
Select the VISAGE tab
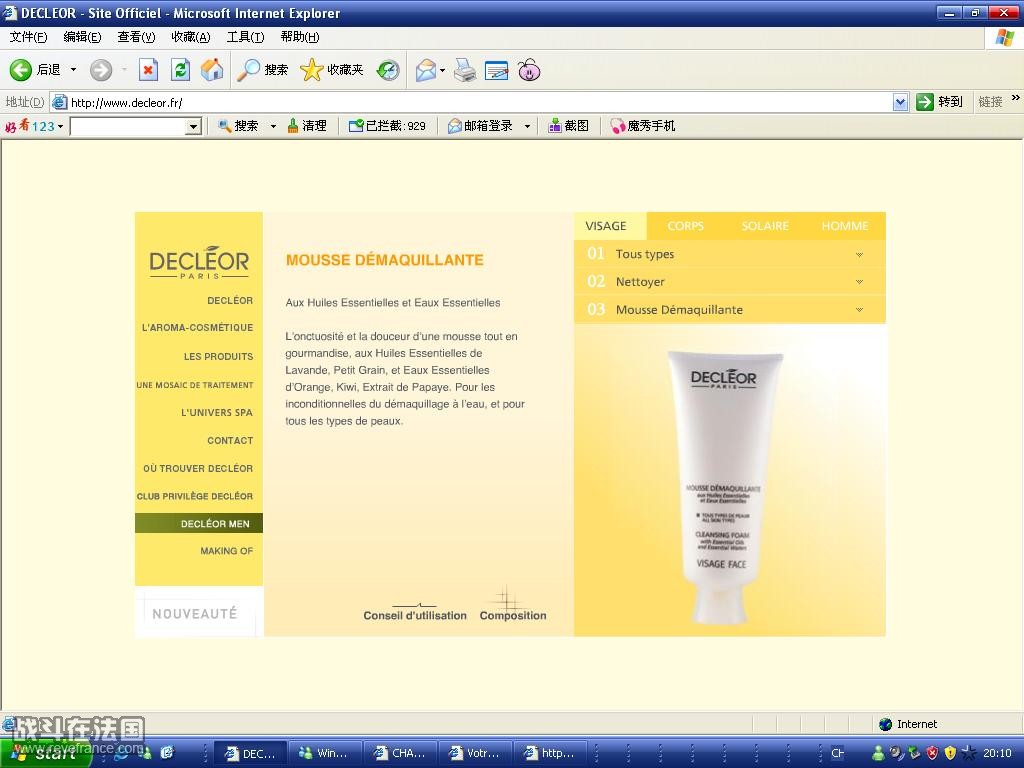(611, 226)
